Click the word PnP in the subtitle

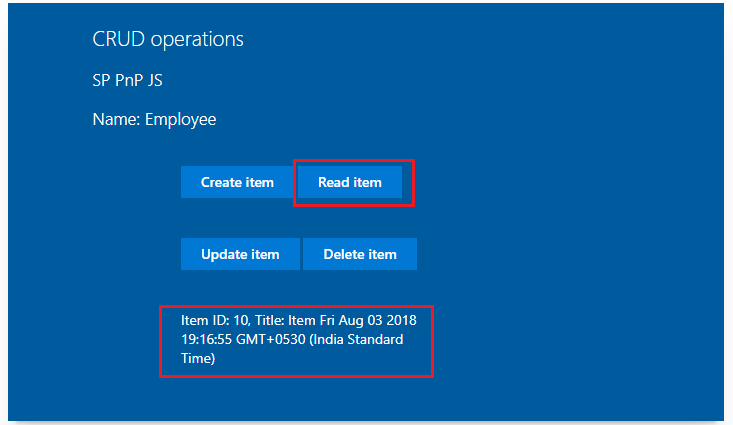130,80
